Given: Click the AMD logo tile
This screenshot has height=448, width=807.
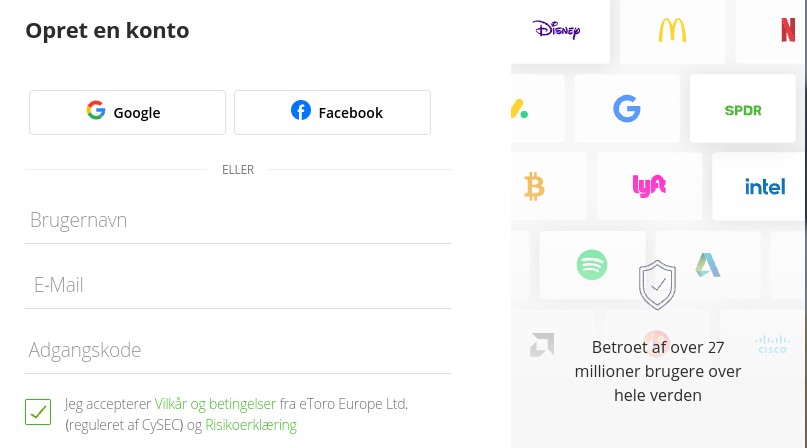Looking at the screenshot, I should pyautogui.click(x=542, y=344).
